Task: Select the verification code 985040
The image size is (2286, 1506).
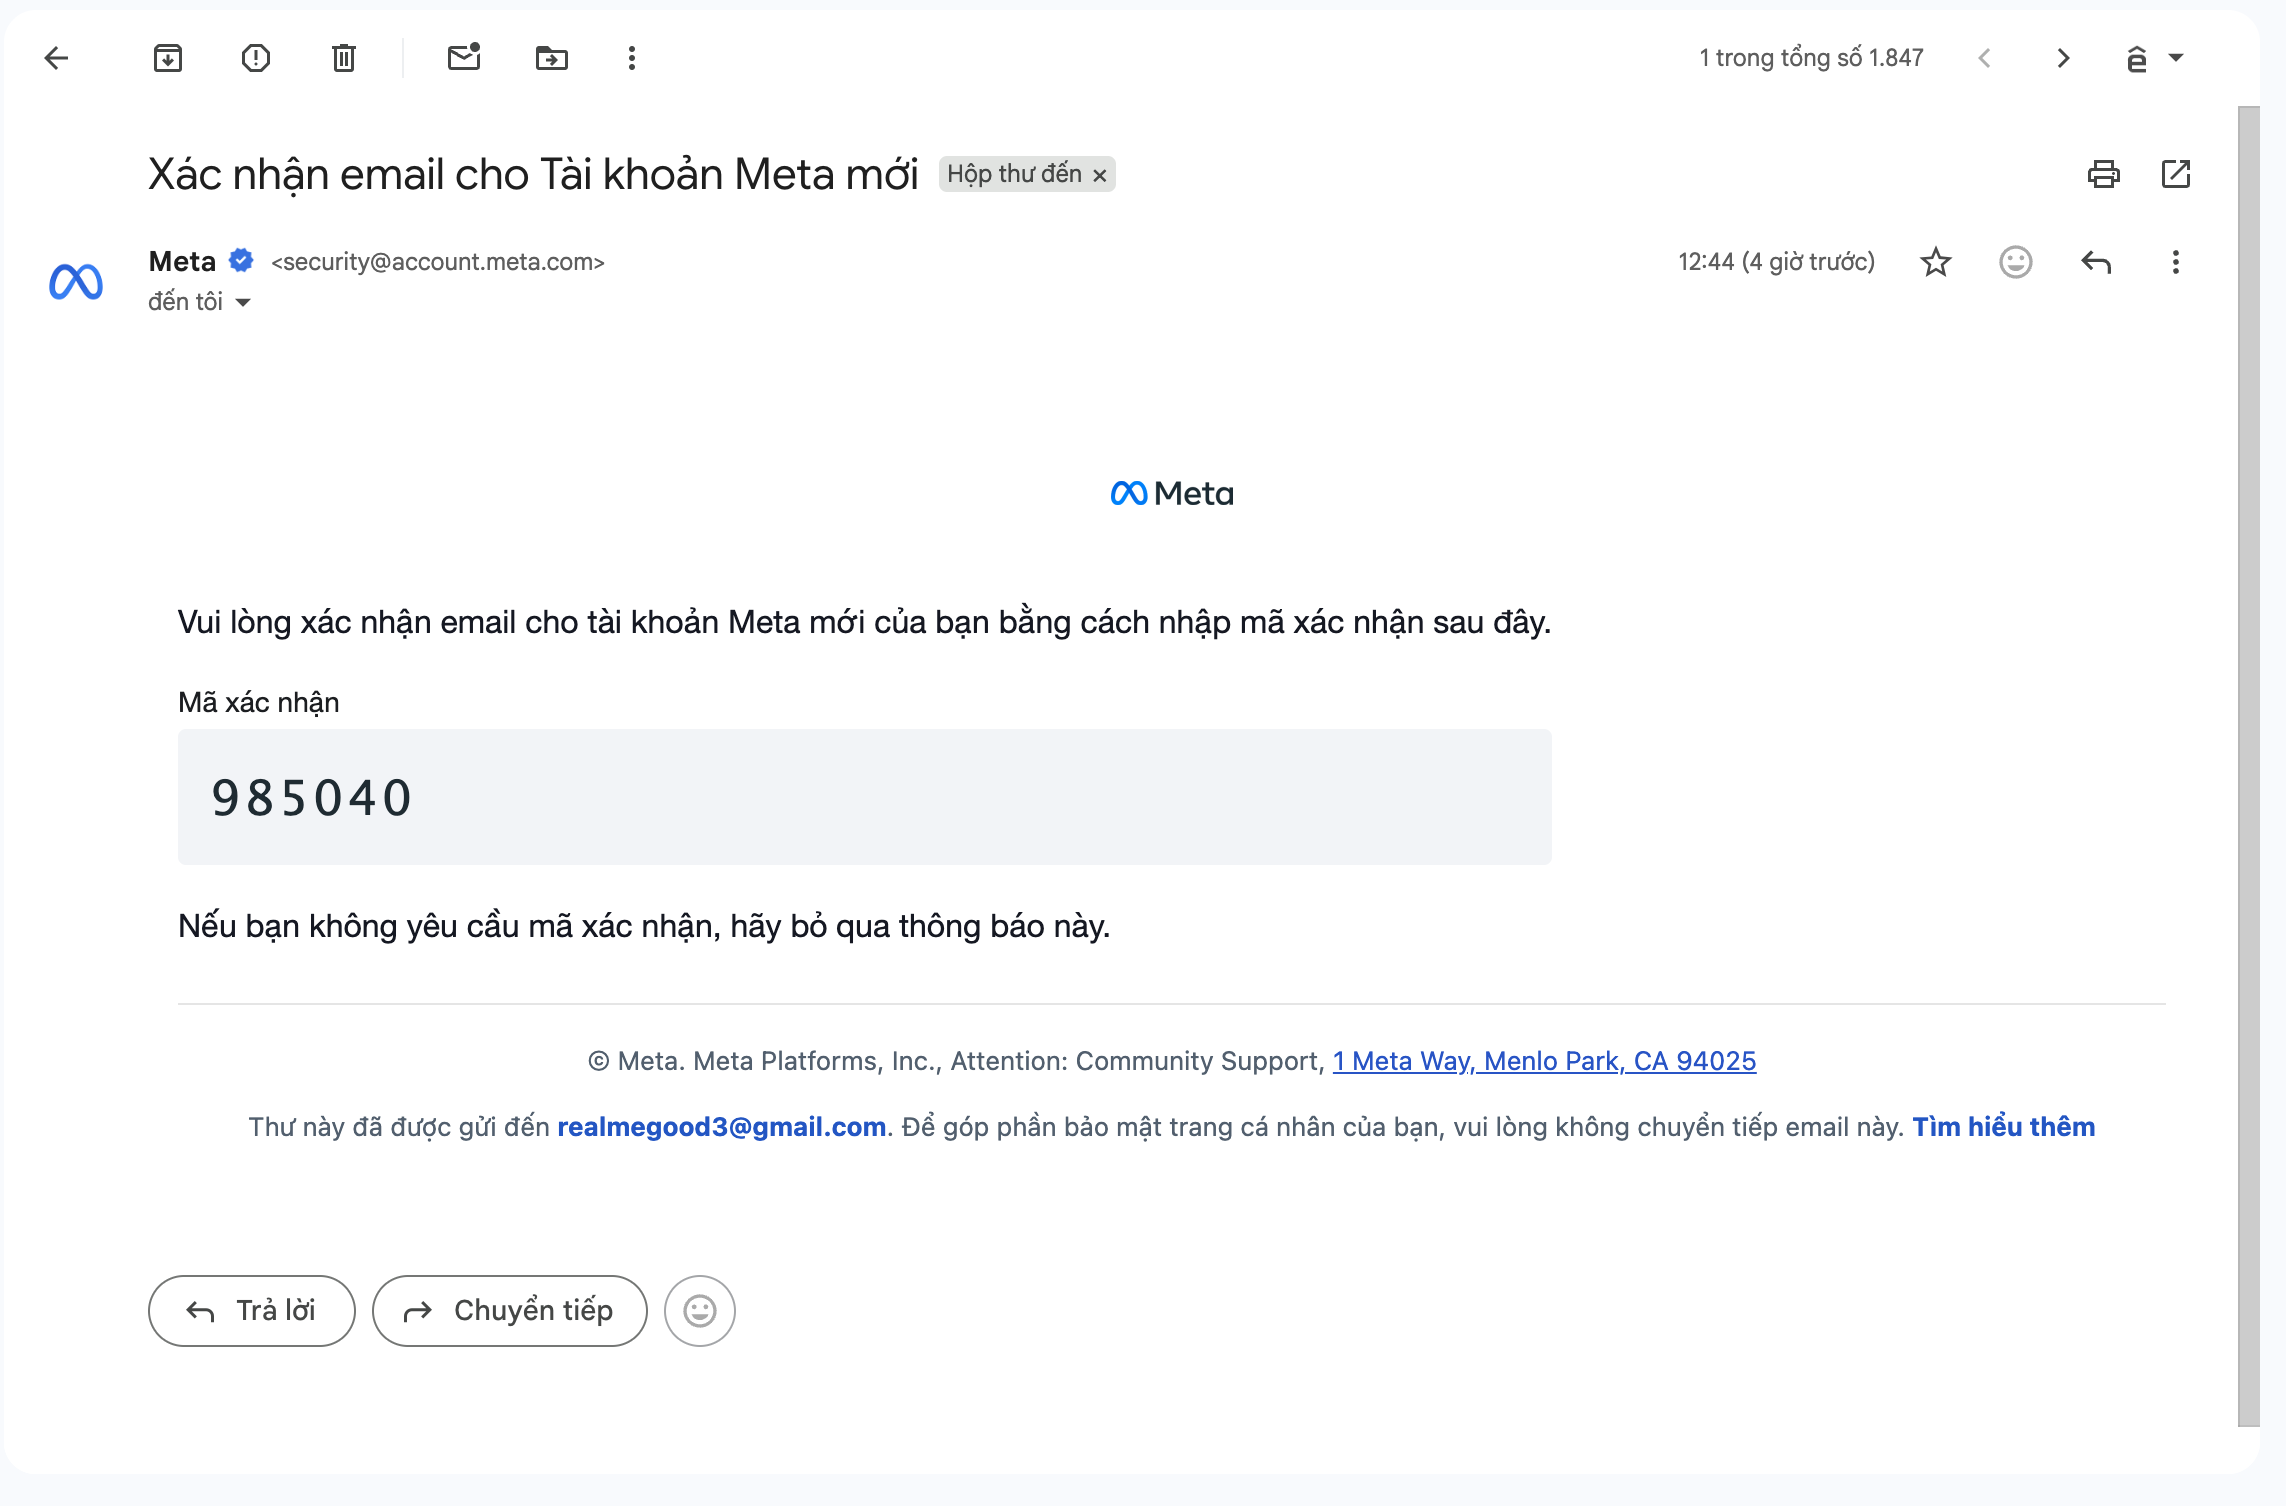Action: (312, 798)
